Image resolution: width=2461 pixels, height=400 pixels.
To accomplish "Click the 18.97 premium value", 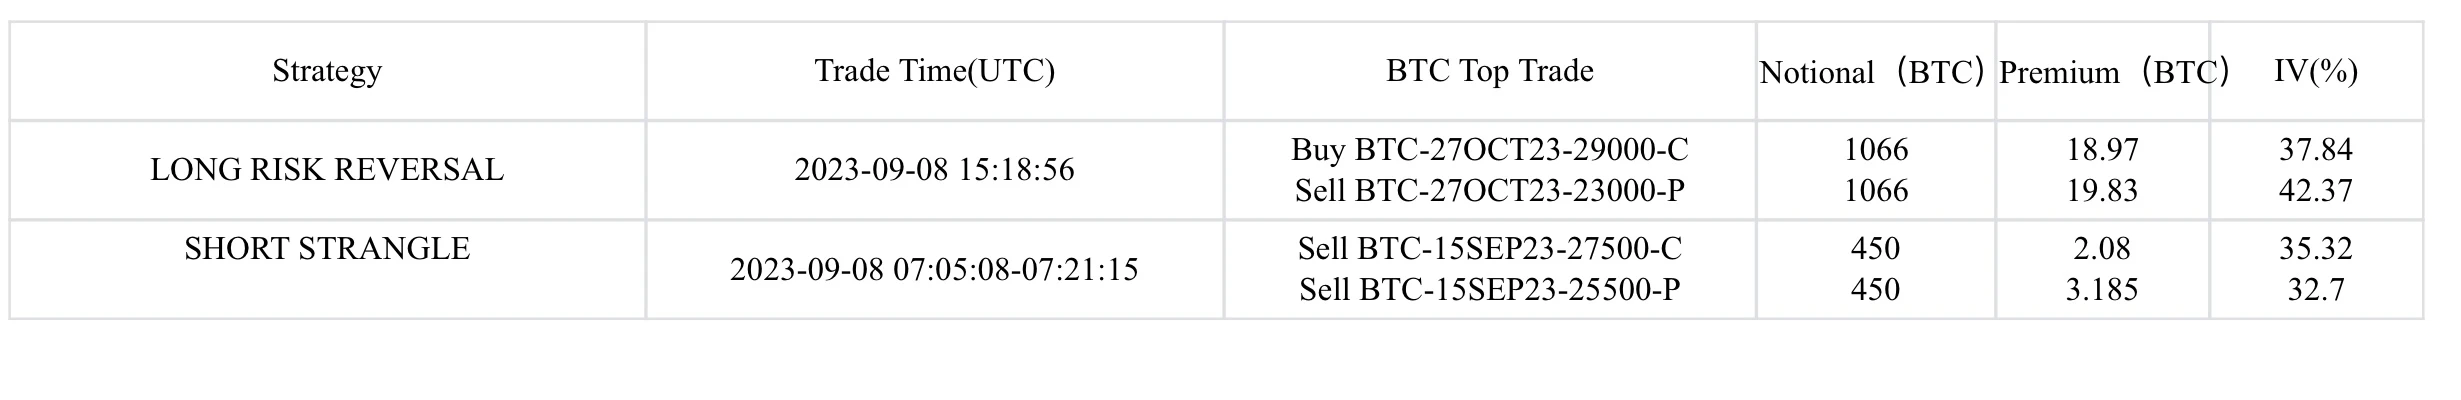I will click(2102, 150).
